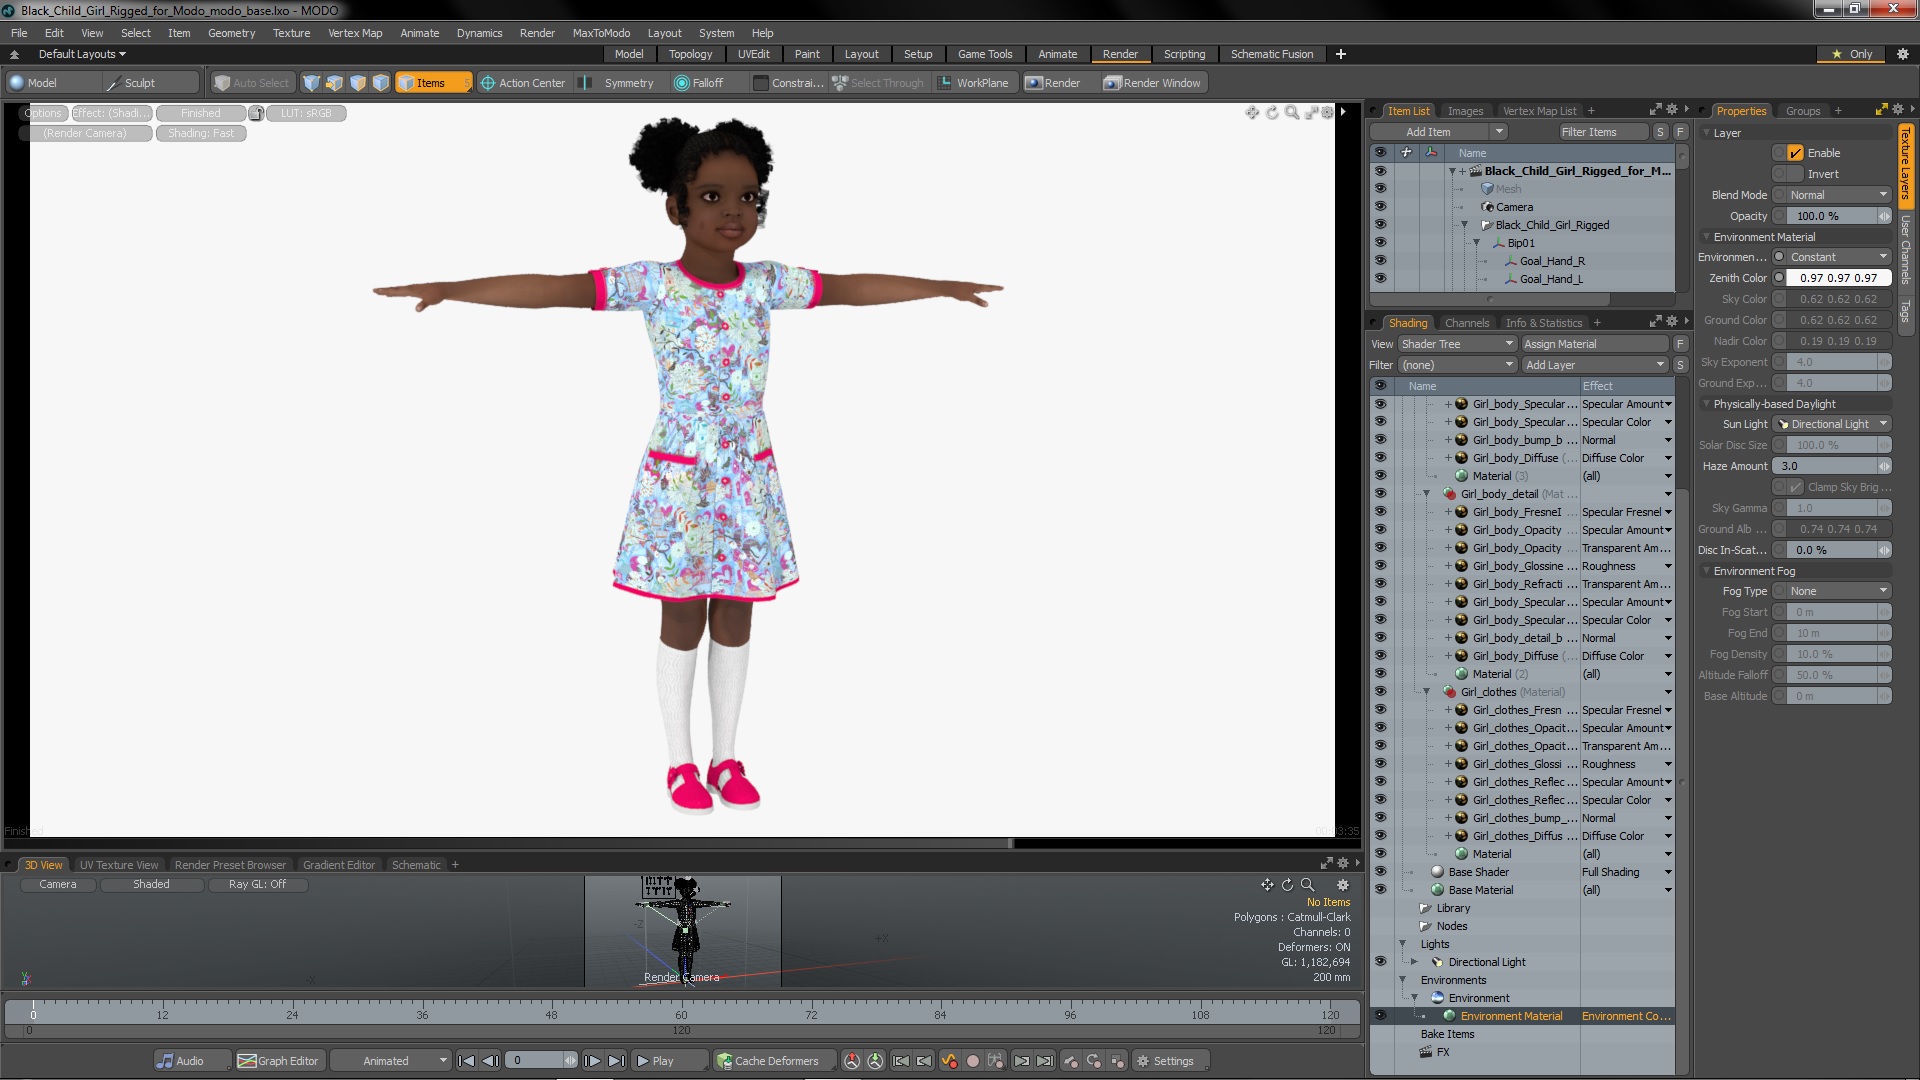The image size is (1920, 1080).
Task: Click the red record keyframe icon
Action: (972, 1061)
